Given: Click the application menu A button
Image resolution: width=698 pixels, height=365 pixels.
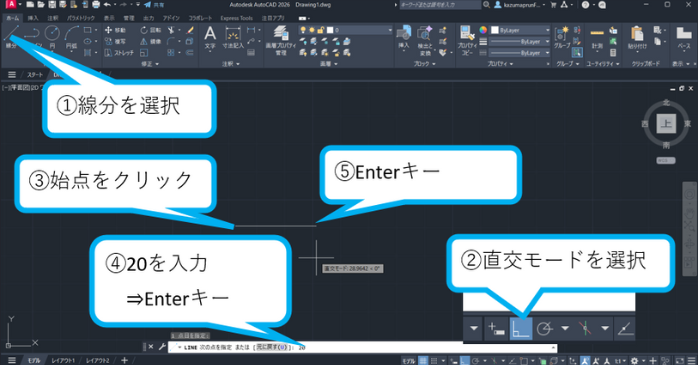Looking at the screenshot, I should (x=11, y=4).
